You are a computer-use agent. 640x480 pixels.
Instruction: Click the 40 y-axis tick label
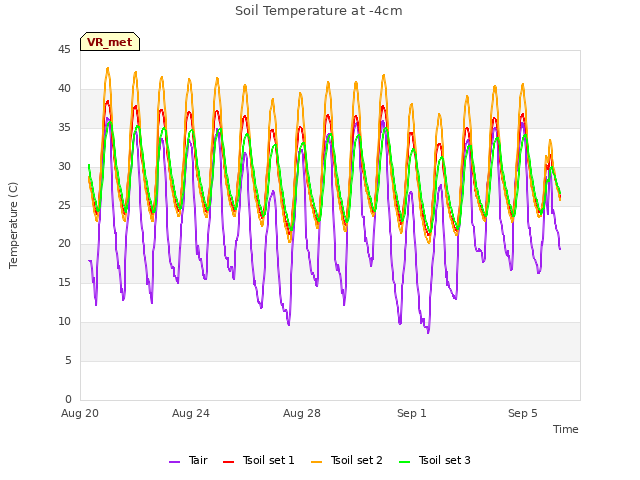click(64, 89)
